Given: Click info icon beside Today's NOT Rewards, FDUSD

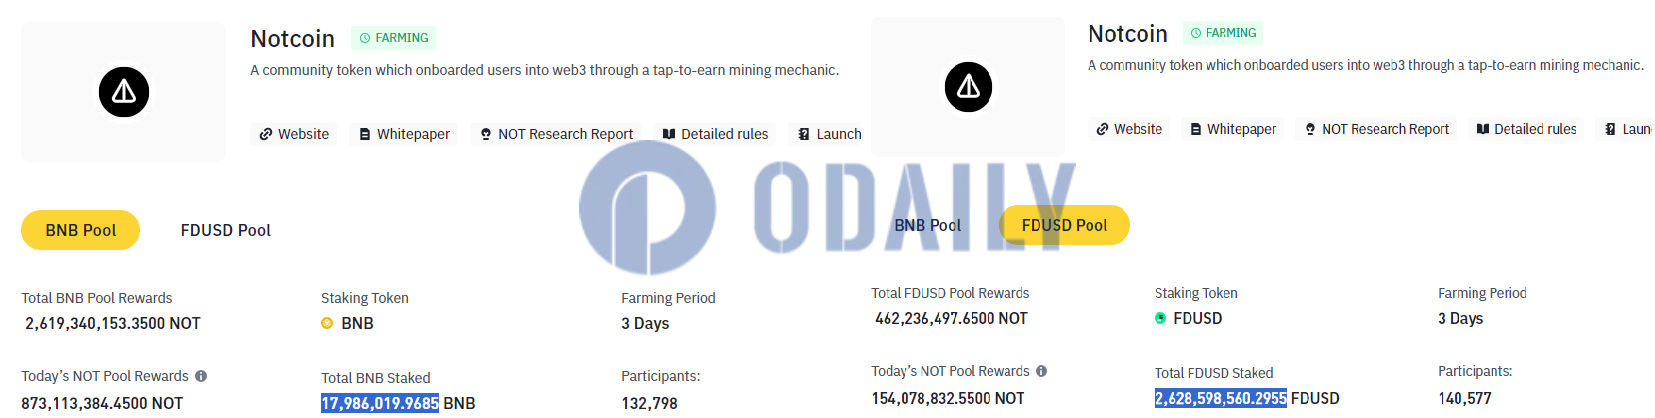Looking at the screenshot, I should [1041, 371].
